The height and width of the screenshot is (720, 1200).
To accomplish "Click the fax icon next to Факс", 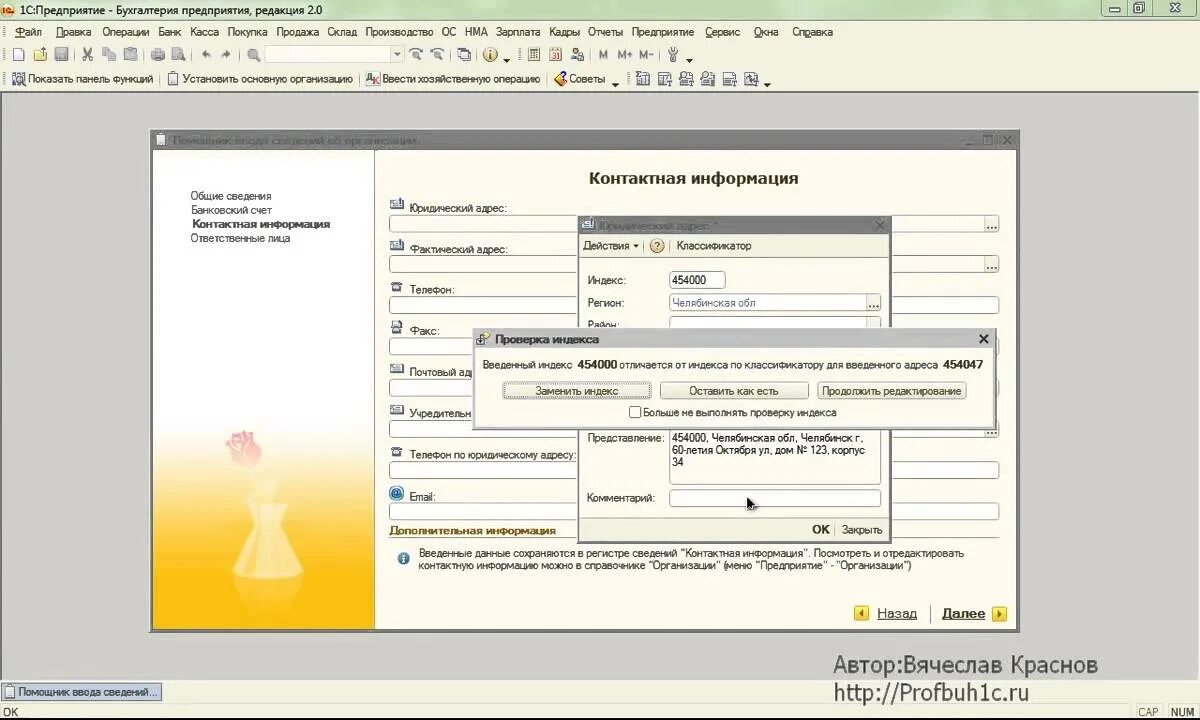I will [x=397, y=328].
